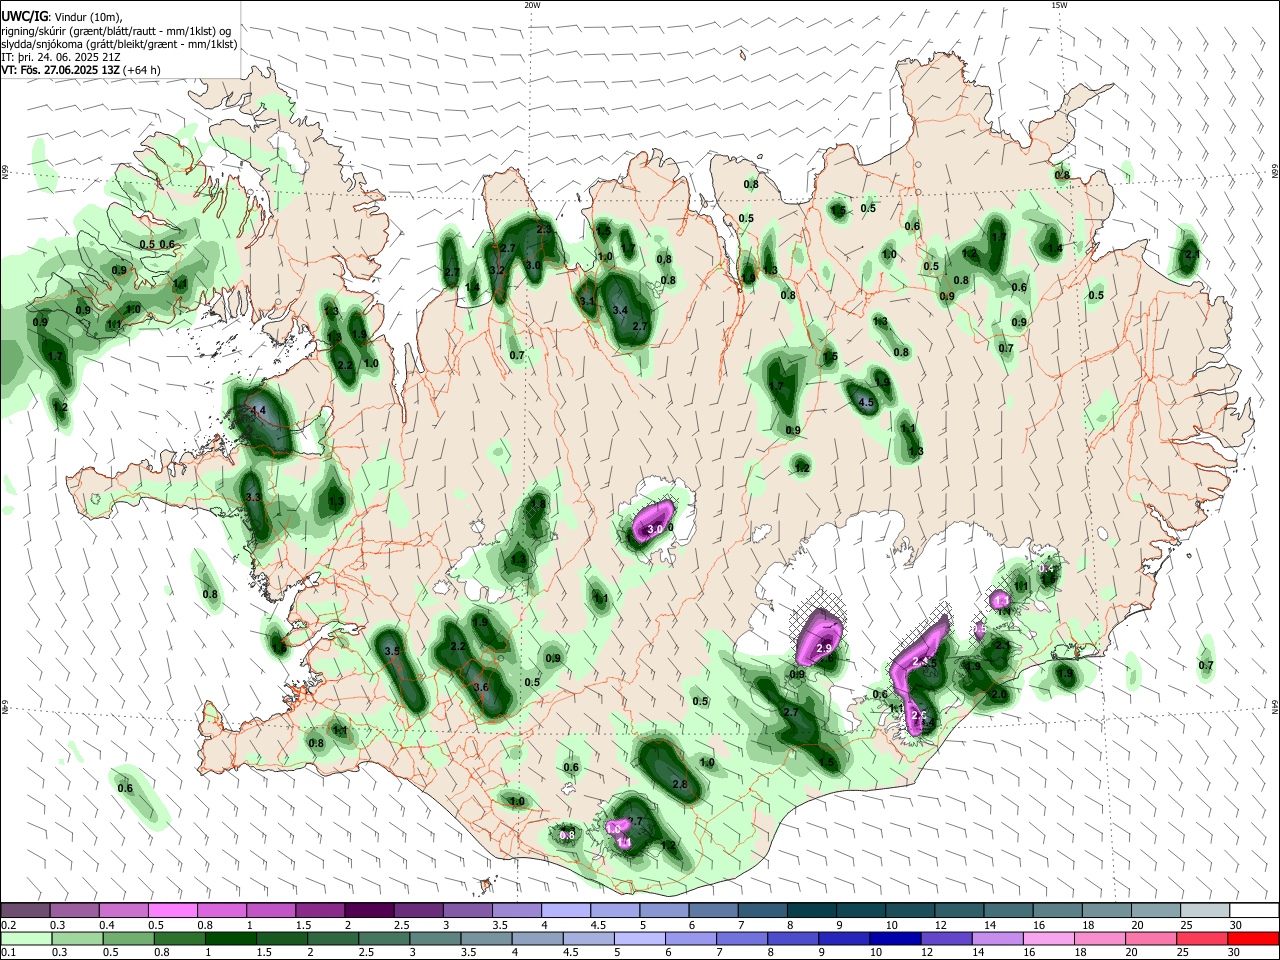Select the VT: Fös. 27.06.2025 13Z (+64 h) line
Image resolution: width=1280 pixels, height=960 pixels.
81,70
